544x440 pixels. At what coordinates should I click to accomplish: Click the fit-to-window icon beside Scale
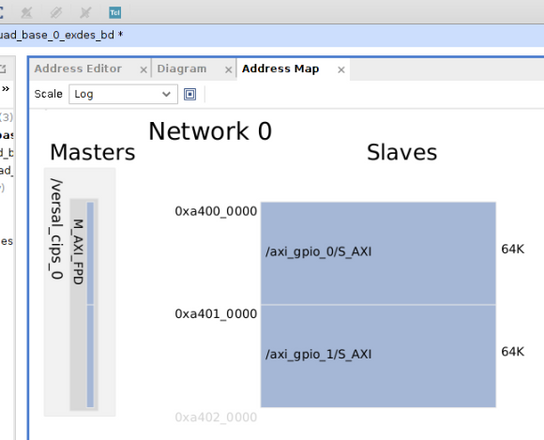[x=190, y=94]
